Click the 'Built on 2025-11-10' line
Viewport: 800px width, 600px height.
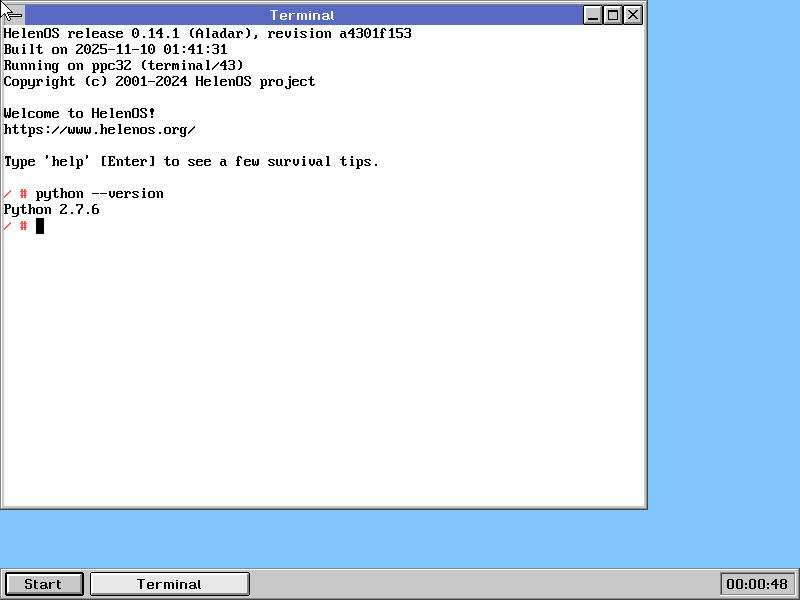pyautogui.click(x=115, y=50)
